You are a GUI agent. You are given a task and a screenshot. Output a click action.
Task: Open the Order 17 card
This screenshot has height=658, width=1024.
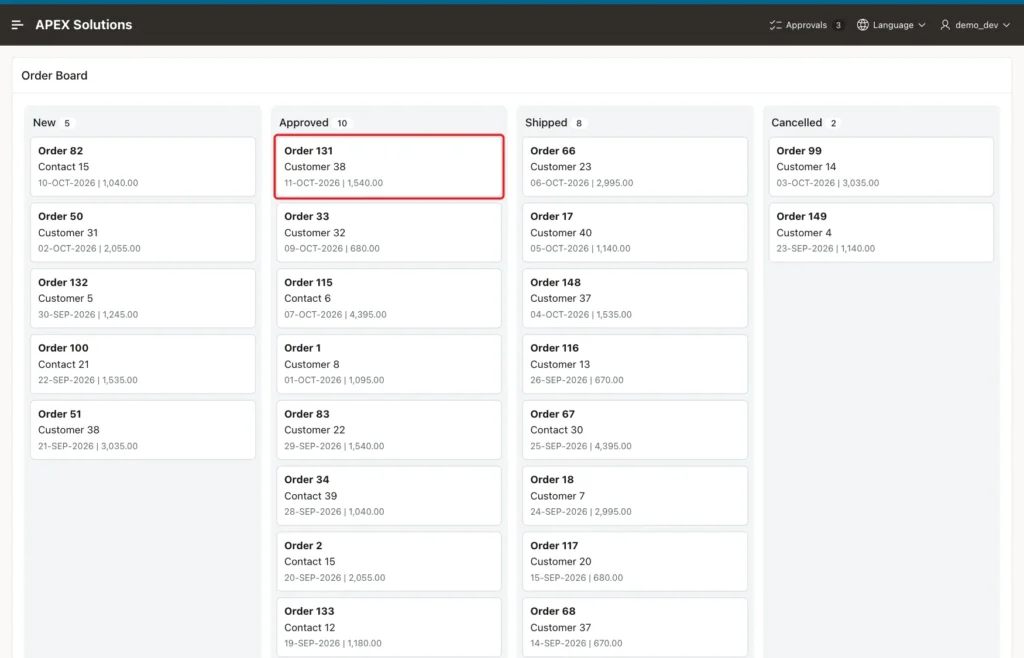pyautogui.click(x=635, y=232)
